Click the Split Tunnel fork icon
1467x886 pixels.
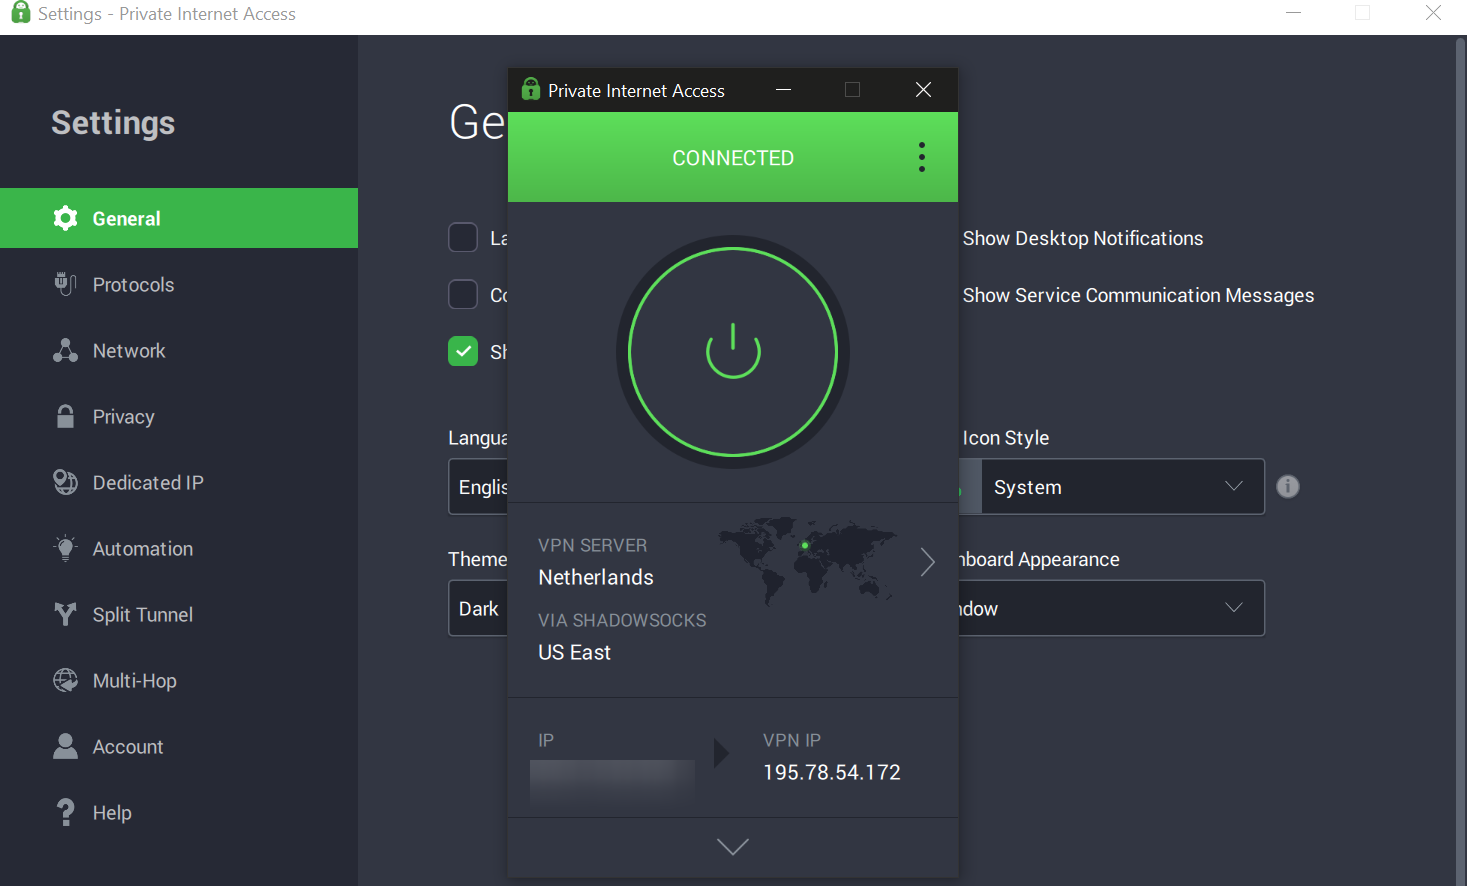tap(65, 614)
